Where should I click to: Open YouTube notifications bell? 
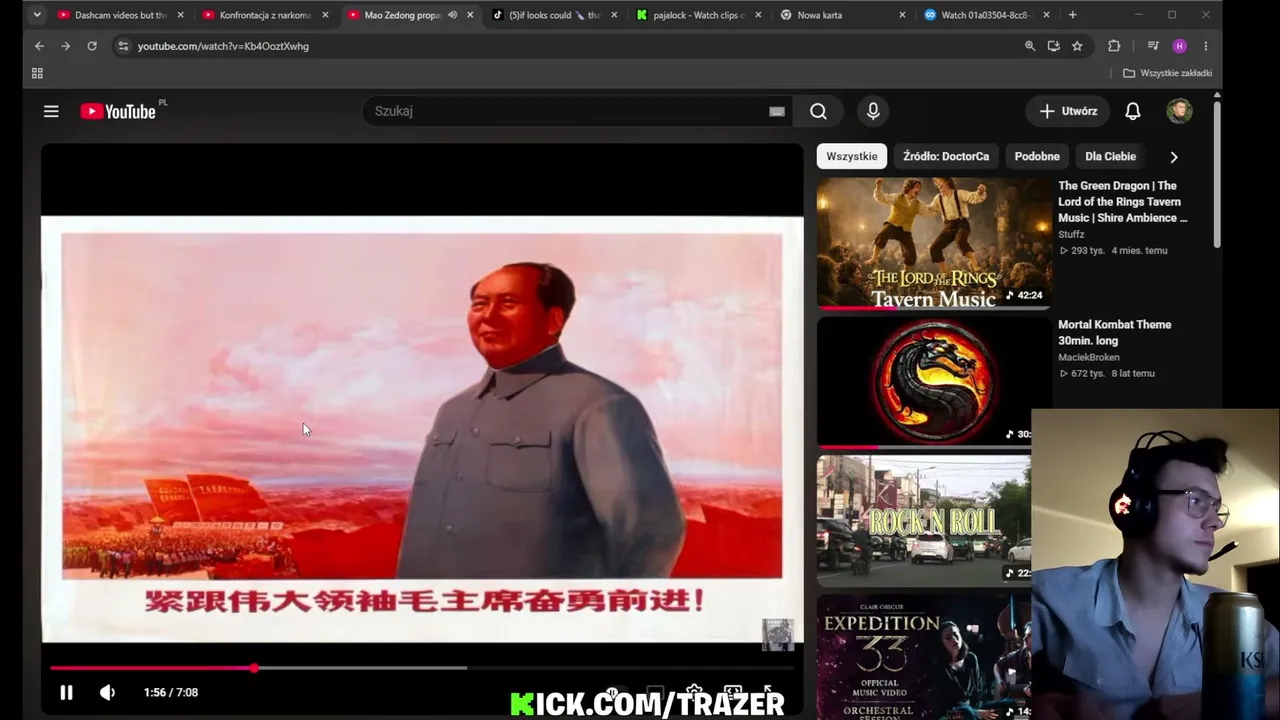tap(1132, 111)
